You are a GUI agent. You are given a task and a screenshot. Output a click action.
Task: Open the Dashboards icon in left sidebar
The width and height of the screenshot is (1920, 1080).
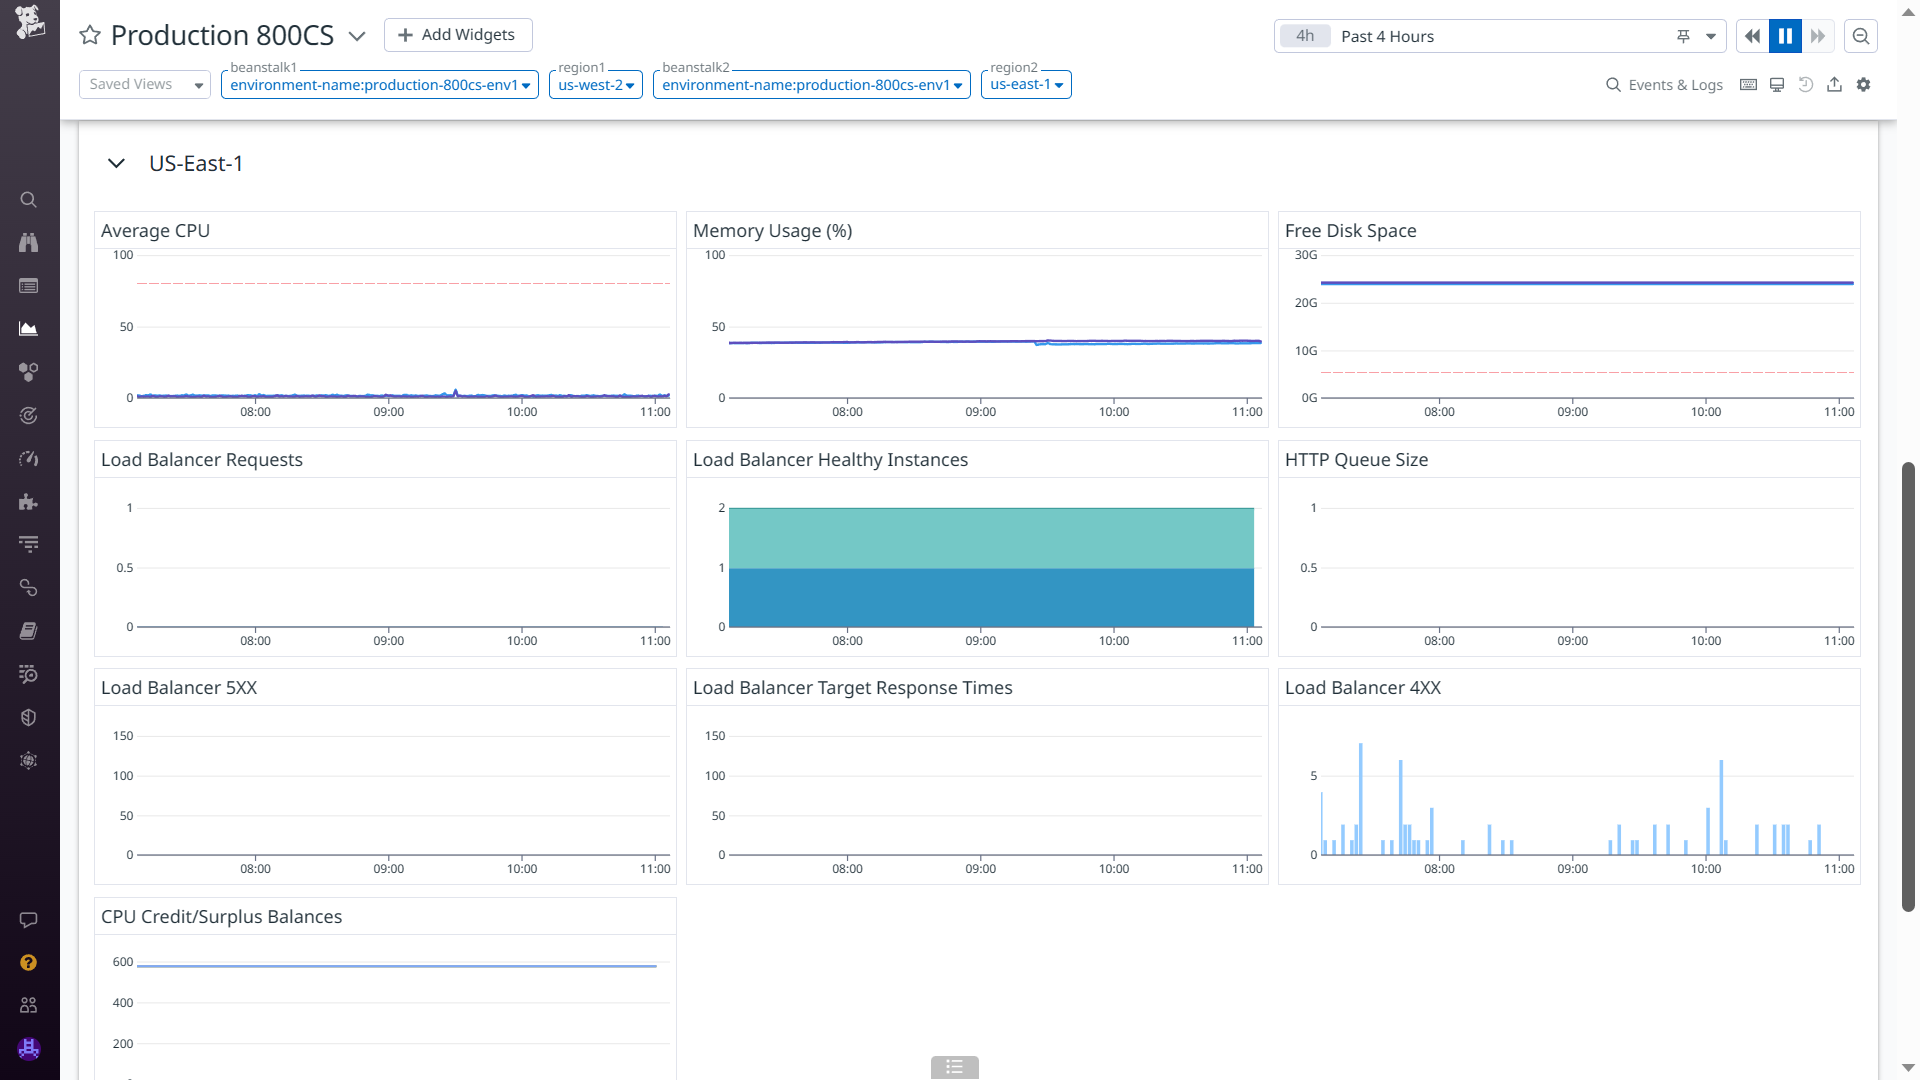click(28, 329)
